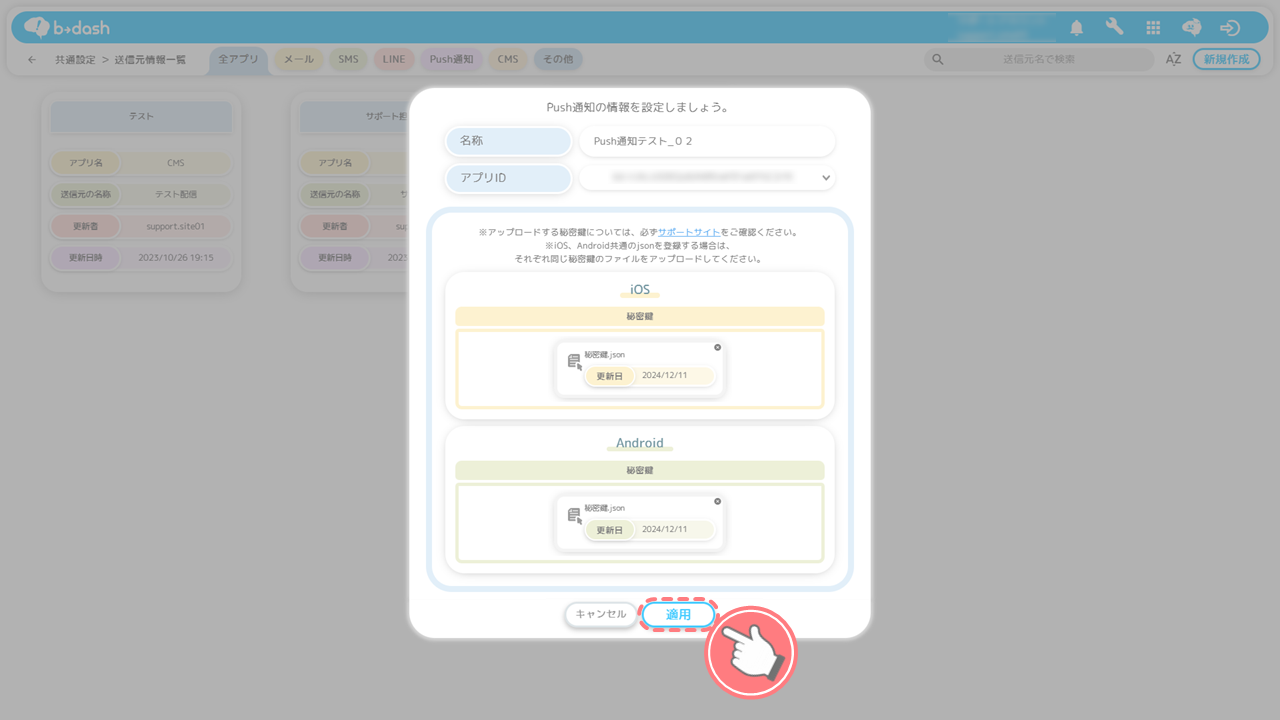The width and height of the screenshot is (1280, 720).
Task: Click the chat support icon in header
Action: pos(1191,28)
